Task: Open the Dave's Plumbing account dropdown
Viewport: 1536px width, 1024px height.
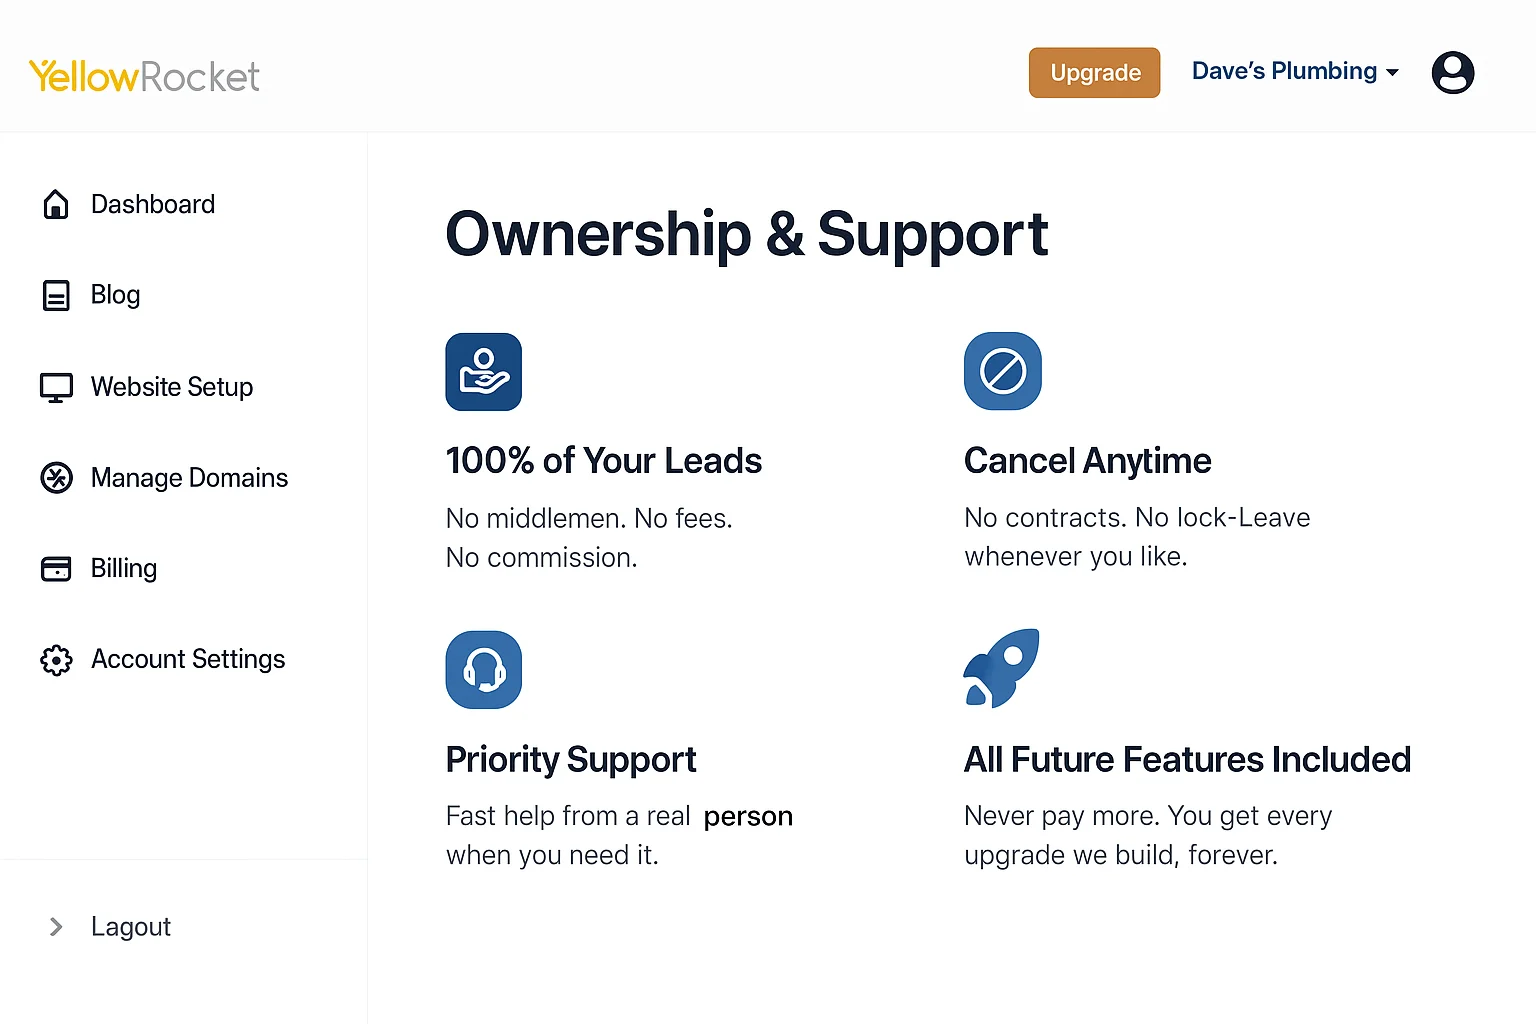Action: (1295, 72)
